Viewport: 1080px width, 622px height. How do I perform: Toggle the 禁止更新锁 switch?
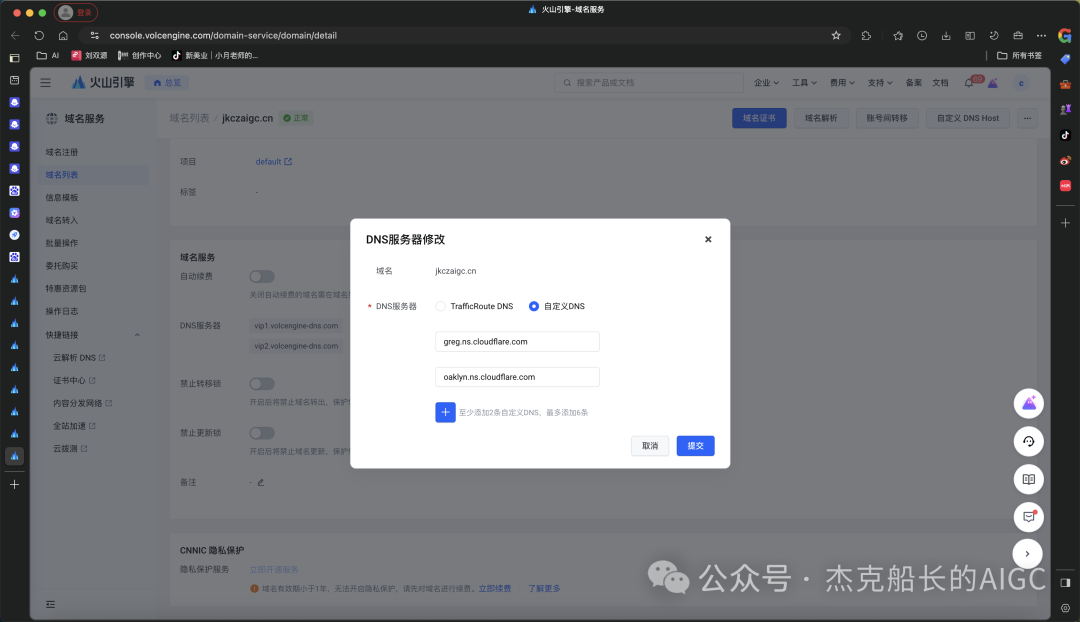262,433
